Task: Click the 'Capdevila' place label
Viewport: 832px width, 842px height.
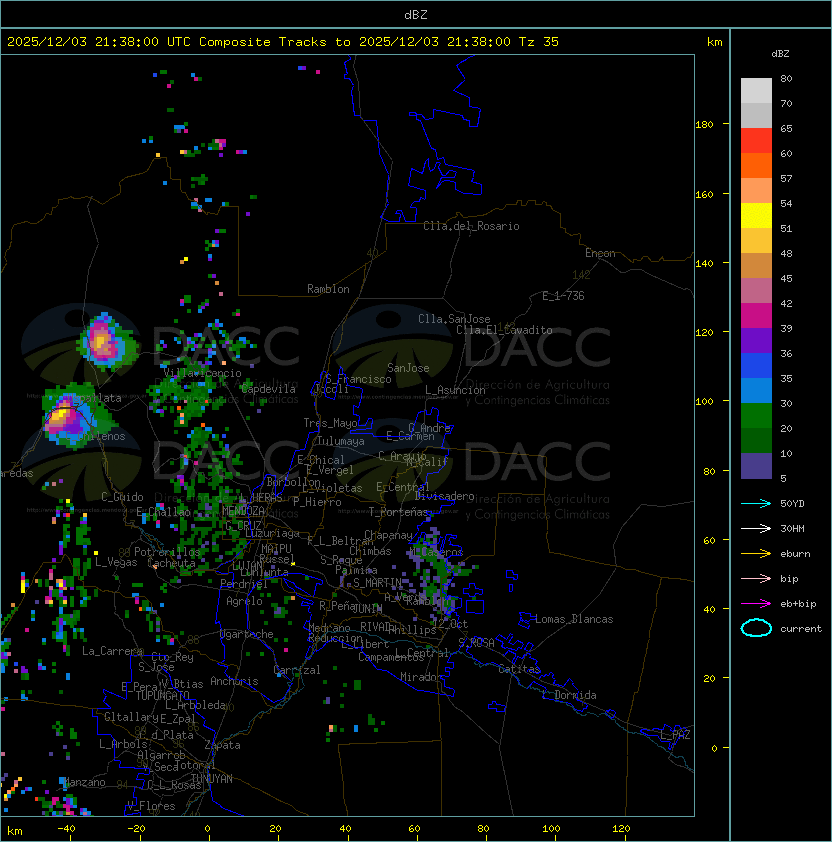Action: click(268, 389)
